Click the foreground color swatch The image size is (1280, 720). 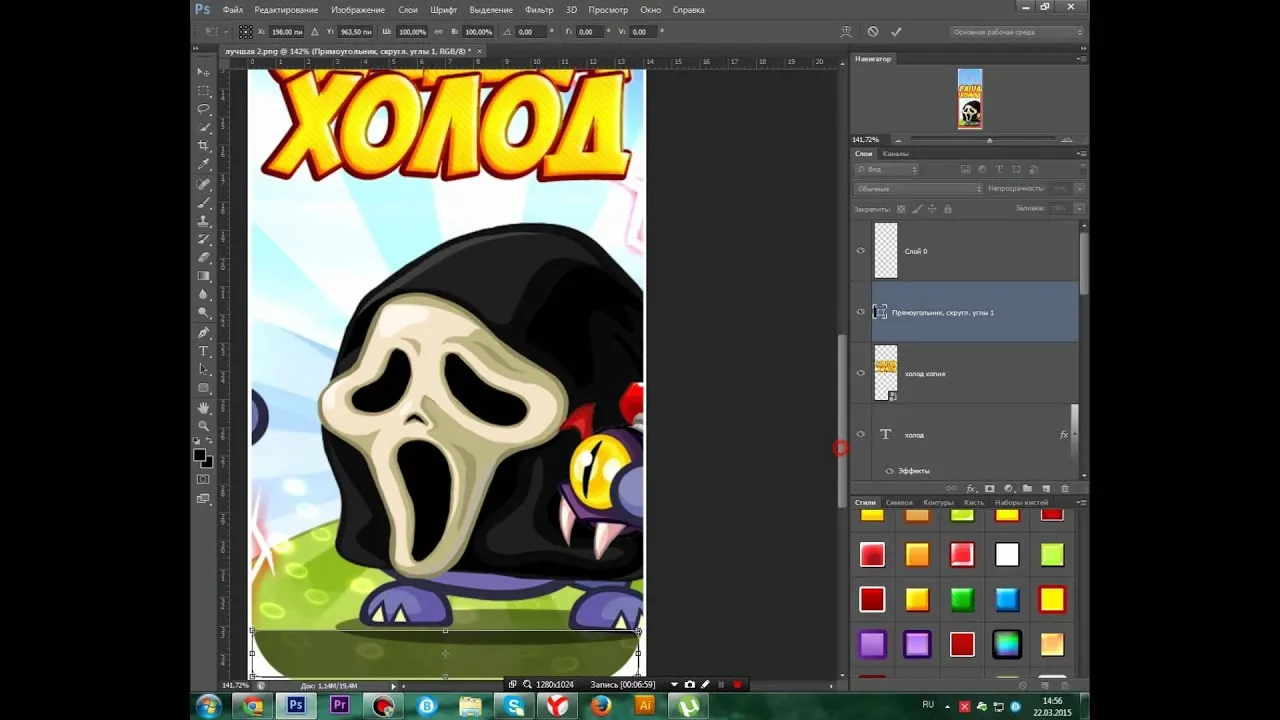200,455
